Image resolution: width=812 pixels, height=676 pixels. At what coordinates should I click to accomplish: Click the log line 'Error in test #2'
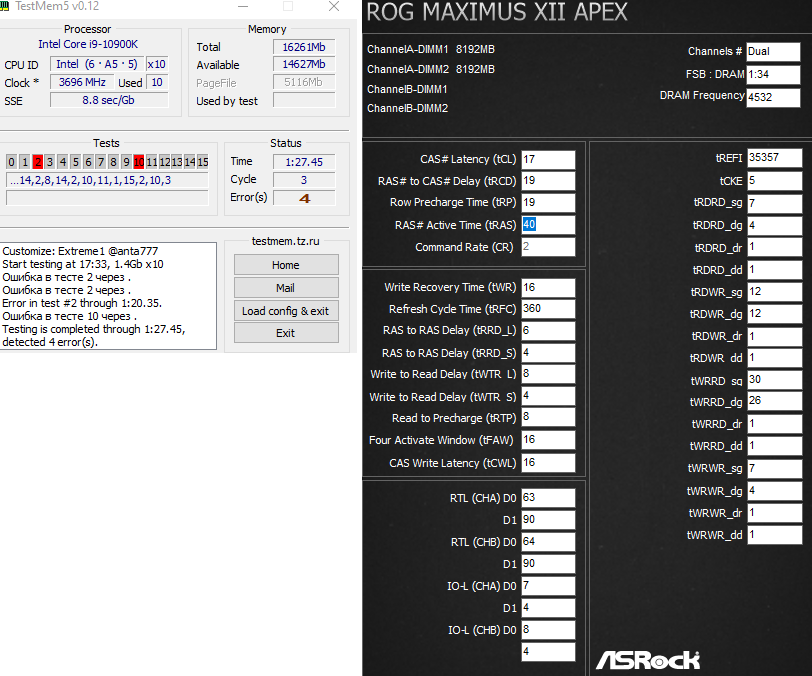82,303
